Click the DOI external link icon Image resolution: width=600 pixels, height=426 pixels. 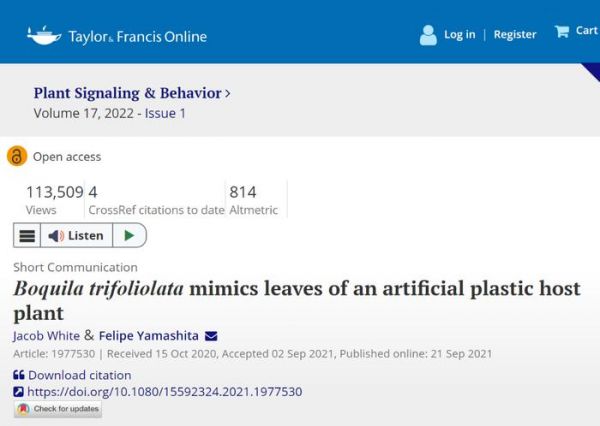[x=18, y=392]
